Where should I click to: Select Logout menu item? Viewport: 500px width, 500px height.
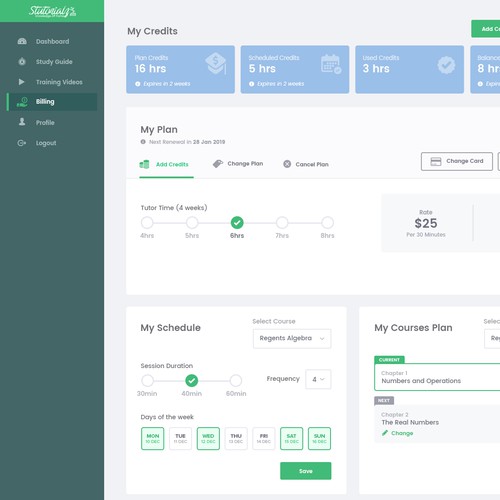[46, 143]
